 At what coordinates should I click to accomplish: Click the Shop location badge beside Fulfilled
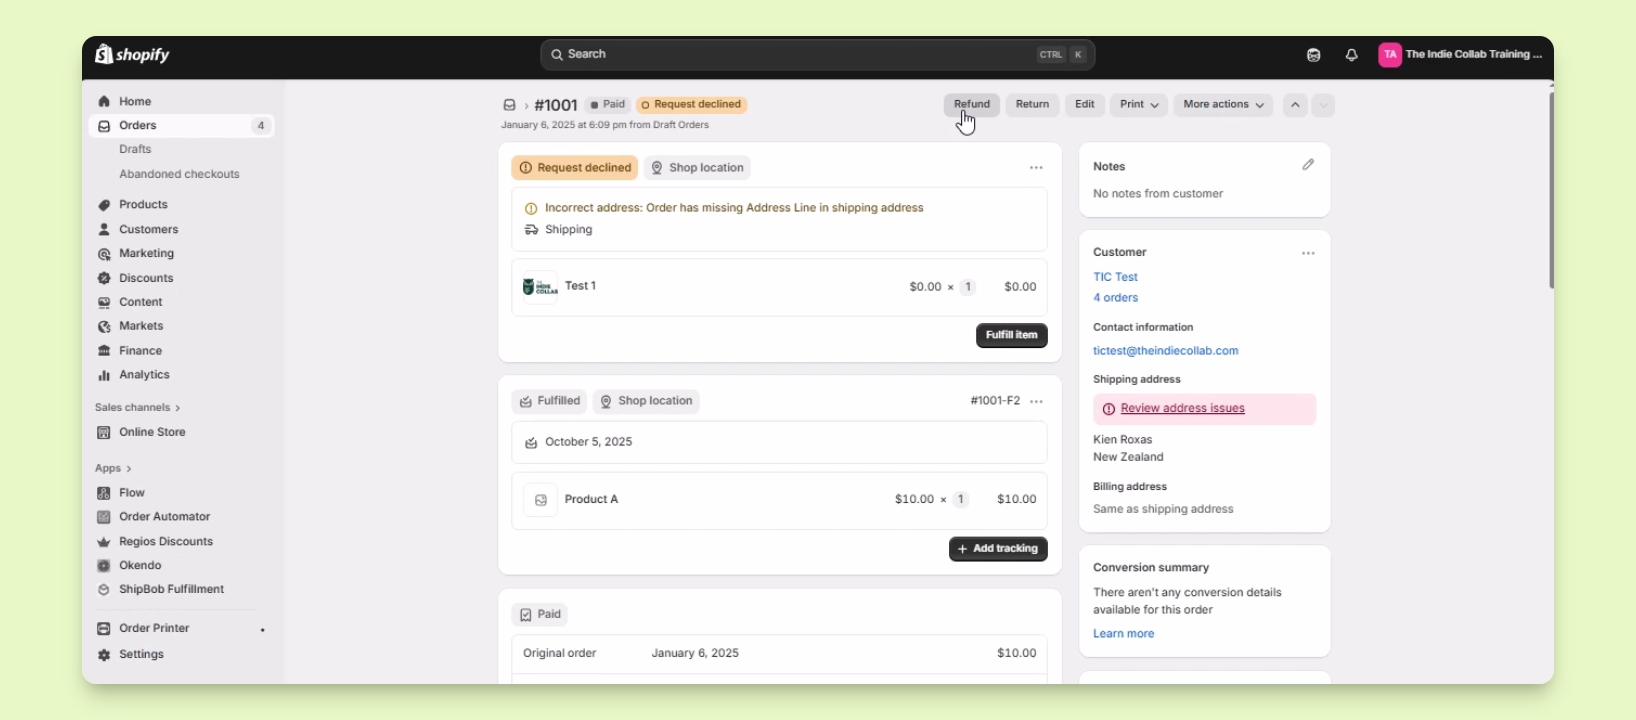(646, 402)
